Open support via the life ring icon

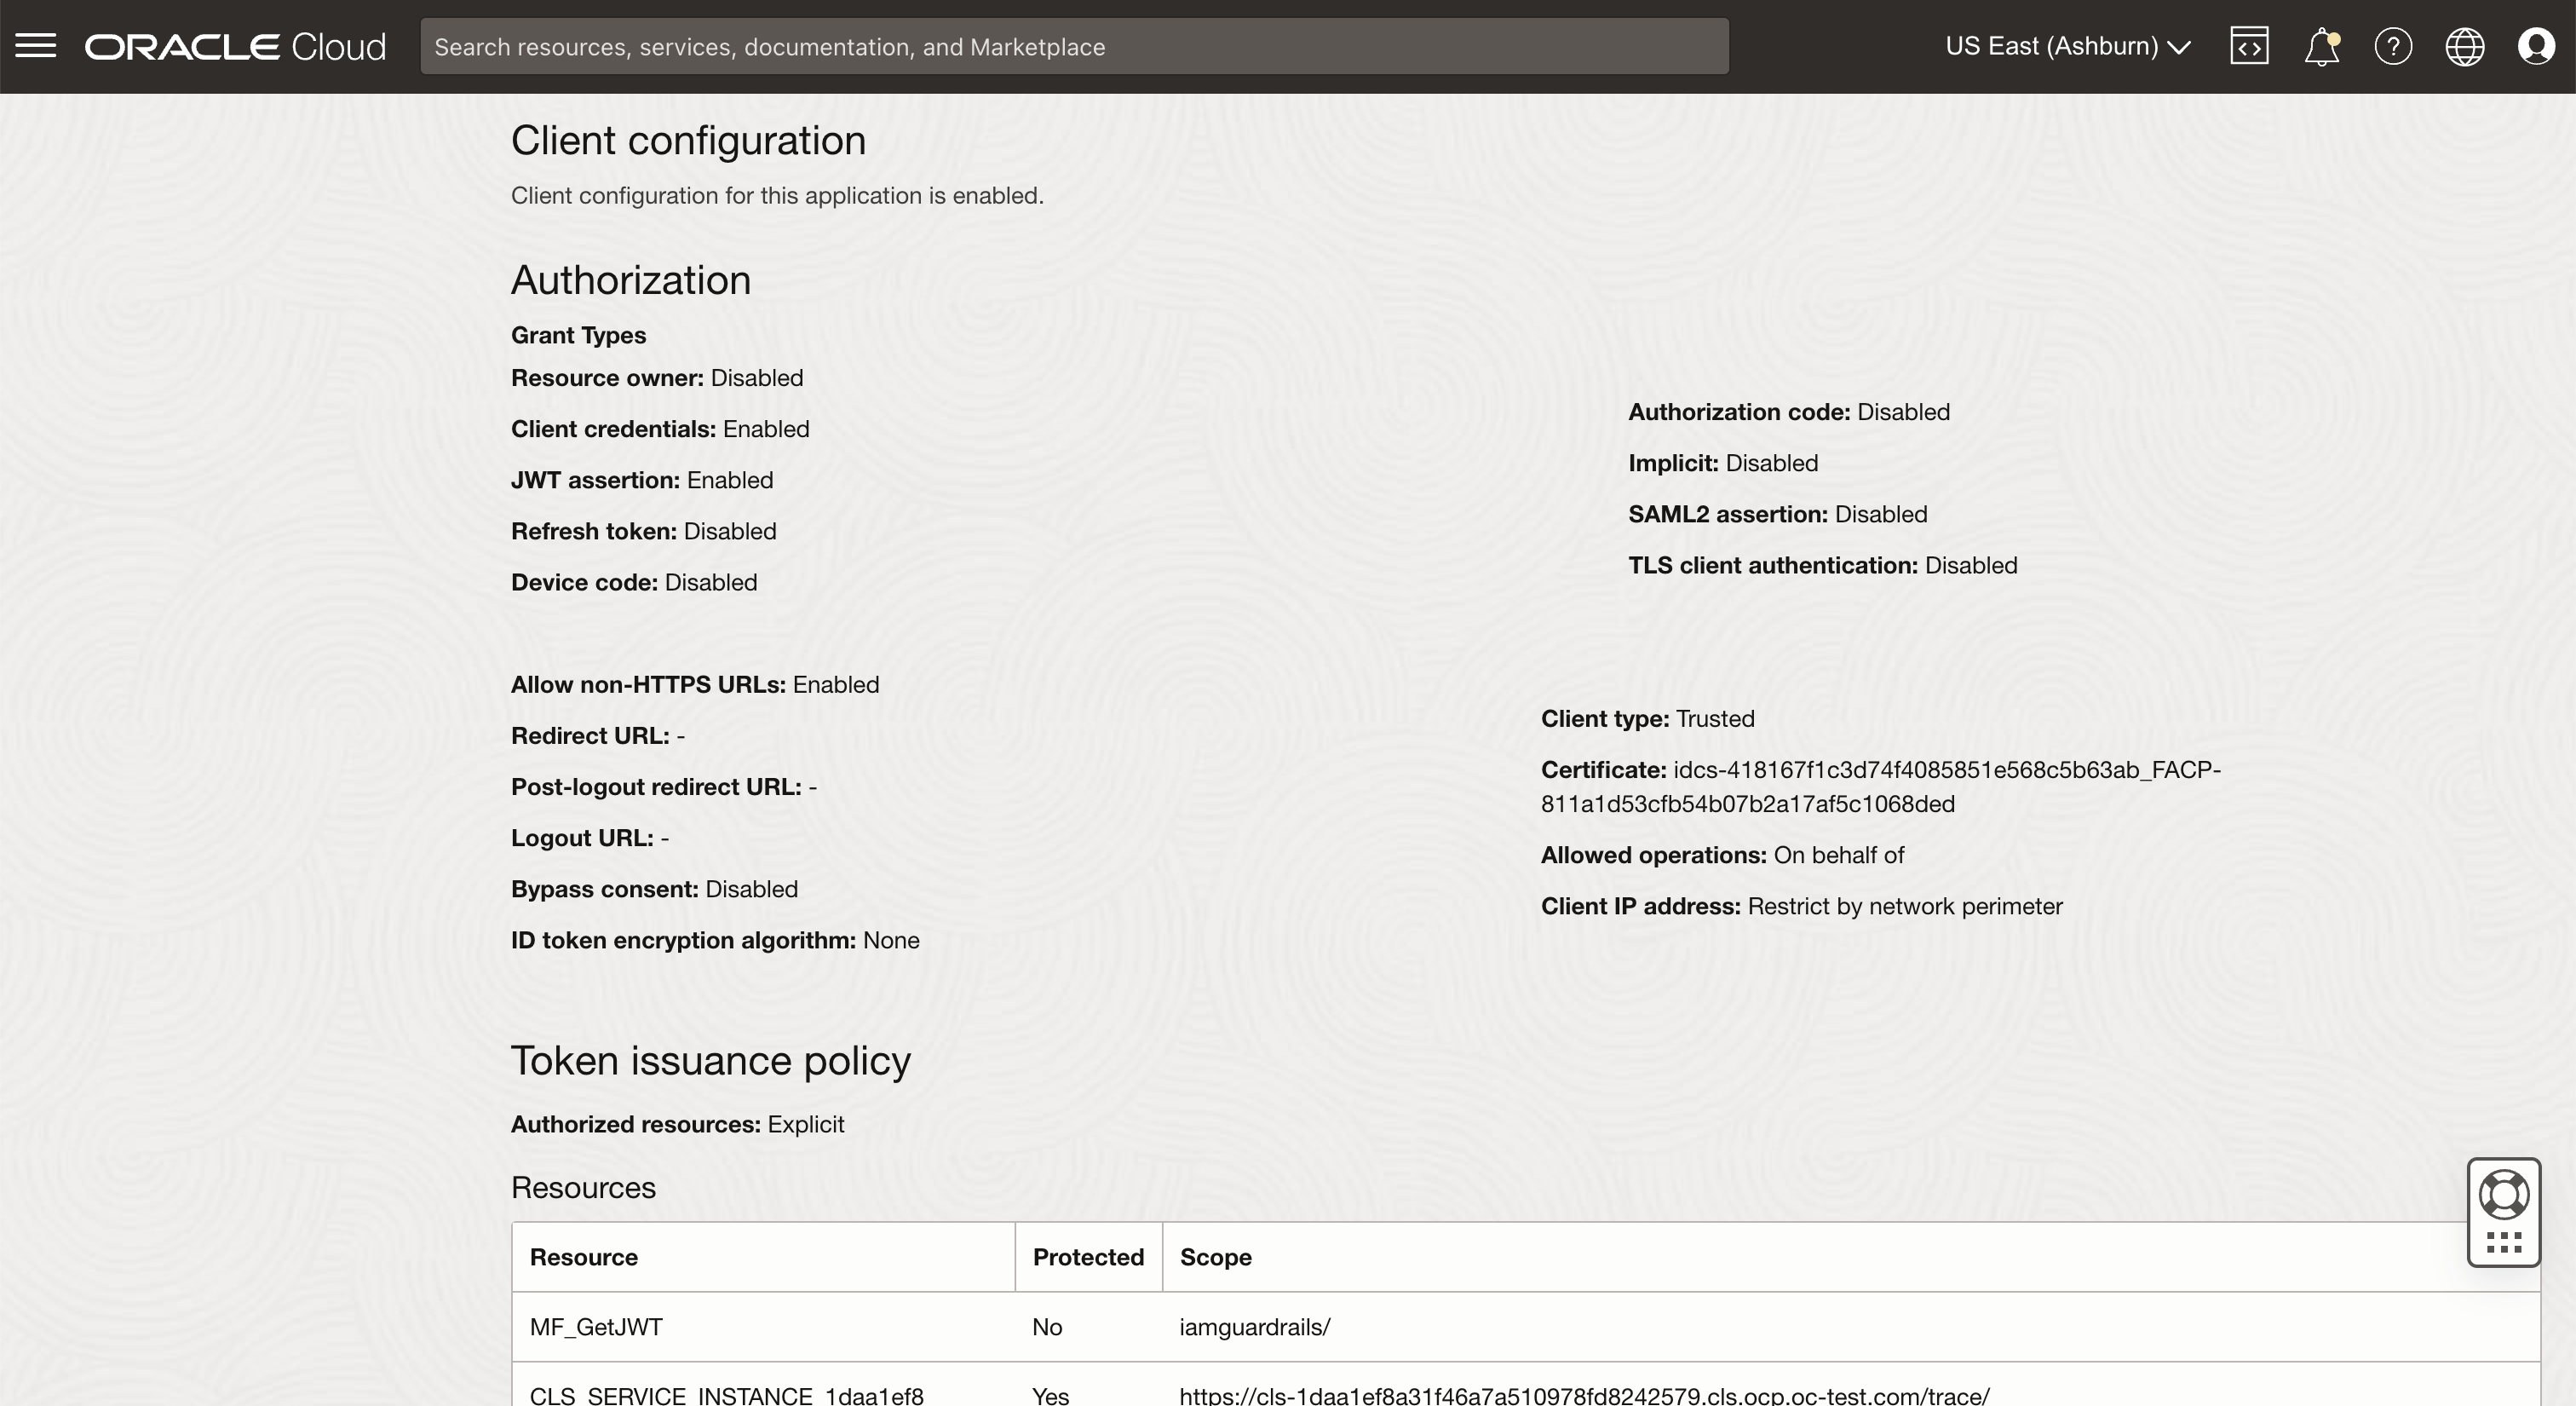coord(2504,1193)
